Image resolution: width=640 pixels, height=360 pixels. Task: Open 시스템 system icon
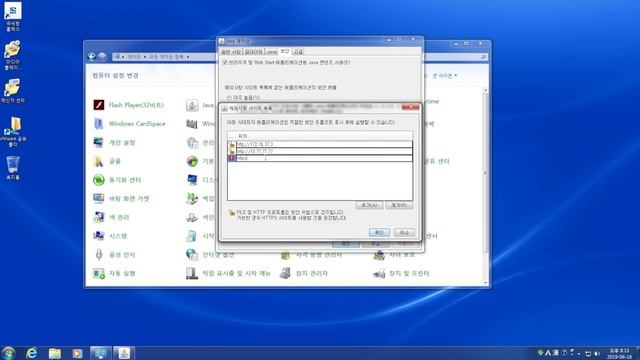pos(98,236)
